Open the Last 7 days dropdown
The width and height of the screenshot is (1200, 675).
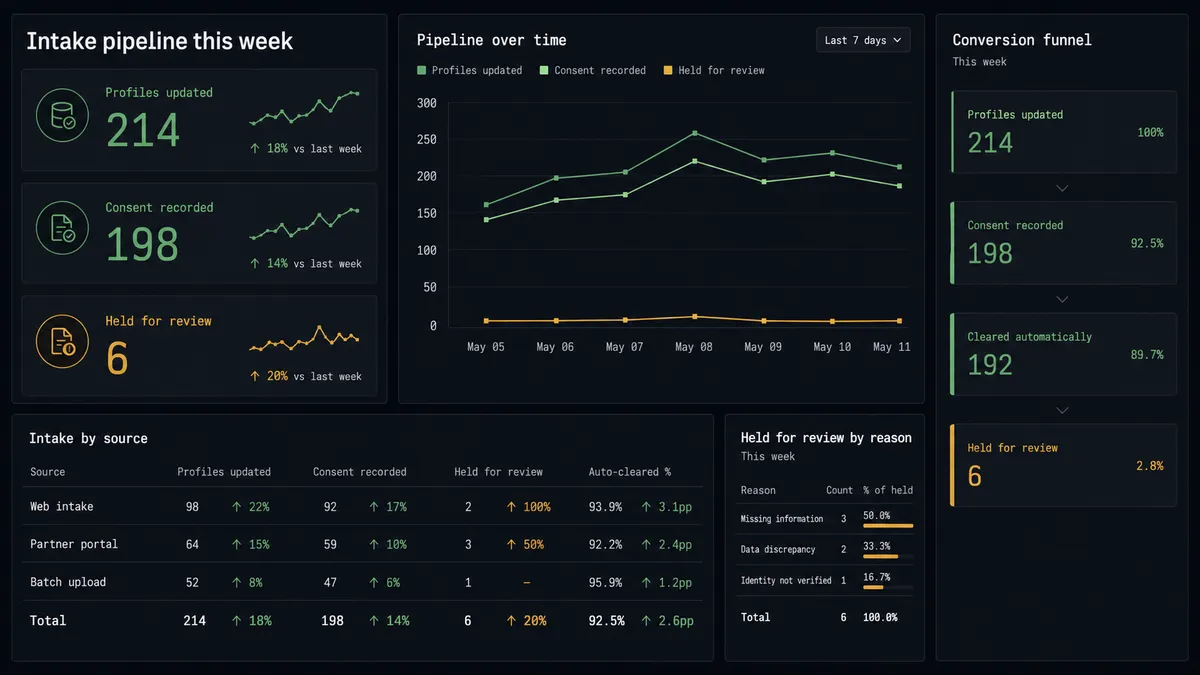863,40
